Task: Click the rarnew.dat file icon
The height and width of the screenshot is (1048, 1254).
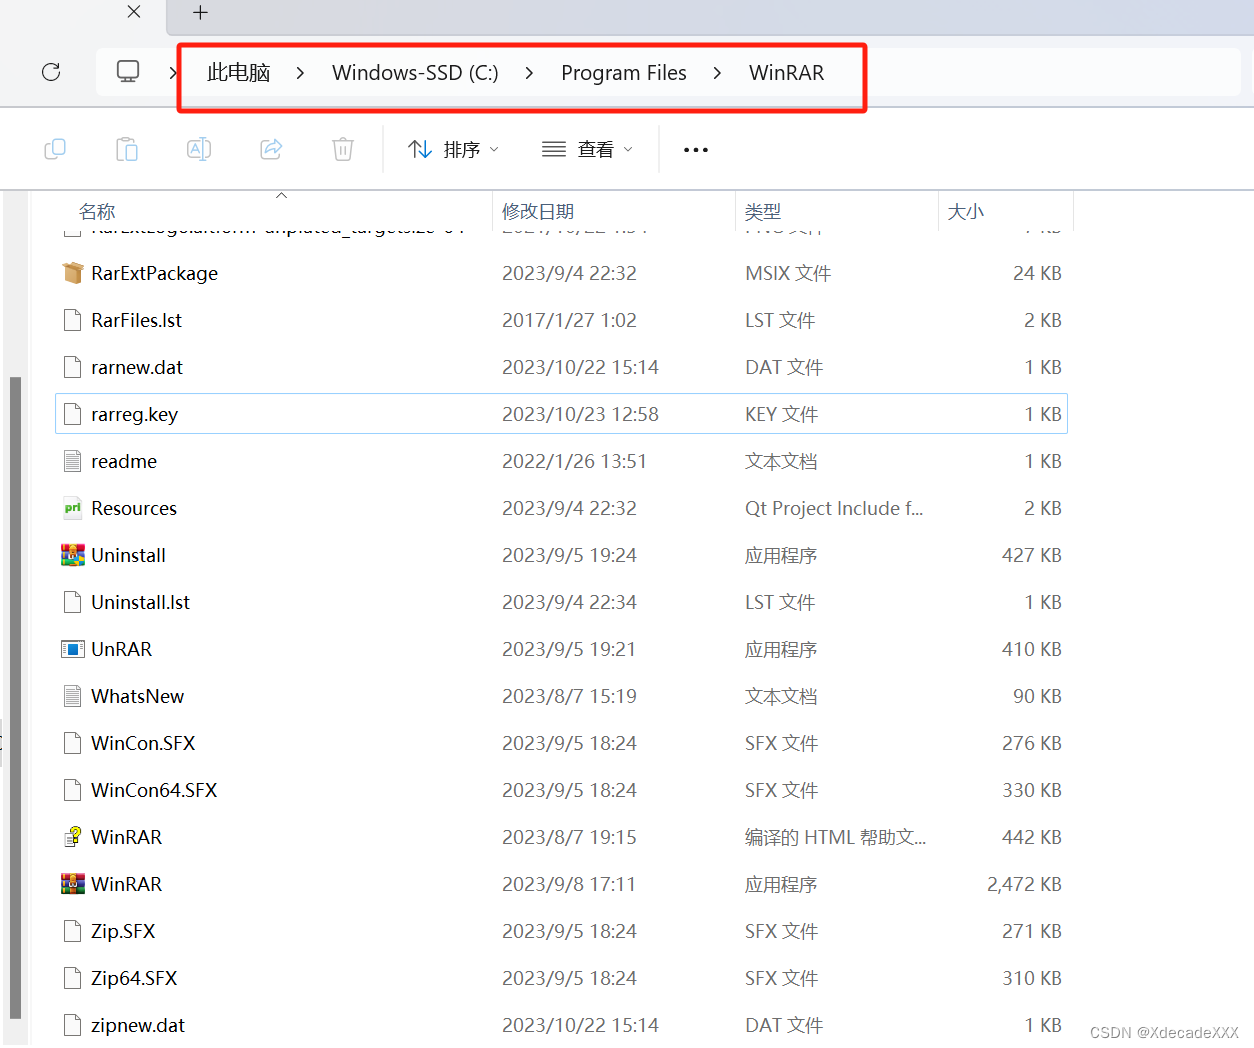Action: pos(73,367)
